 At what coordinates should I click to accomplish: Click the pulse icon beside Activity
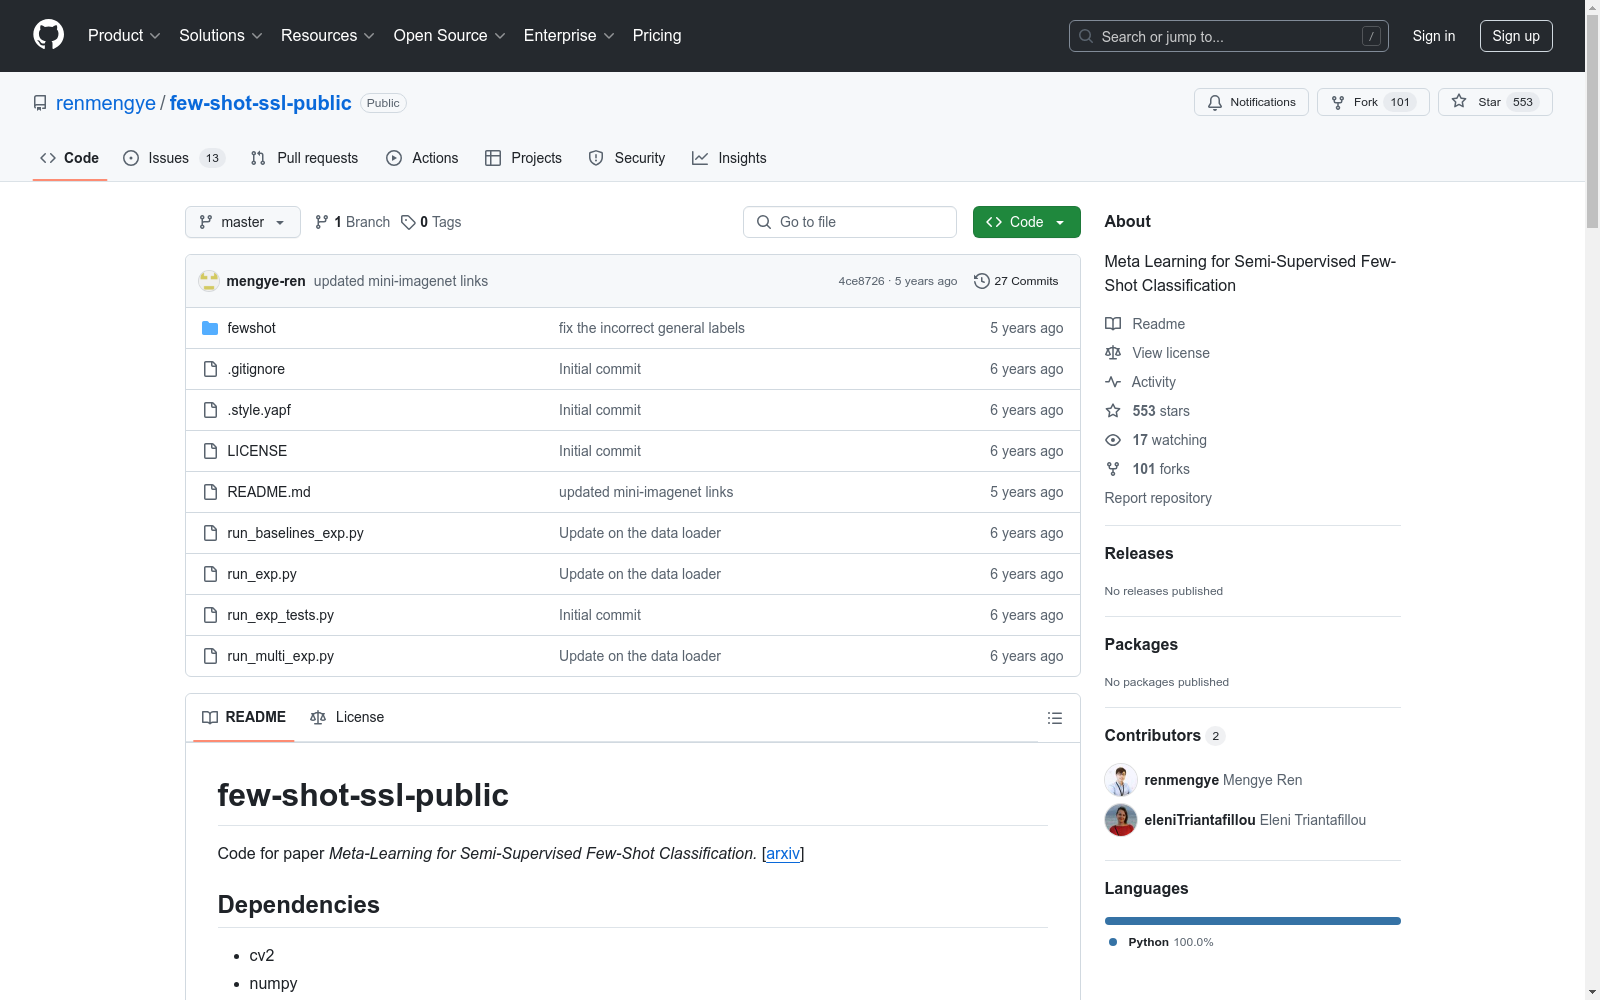pyautogui.click(x=1113, y=382)
